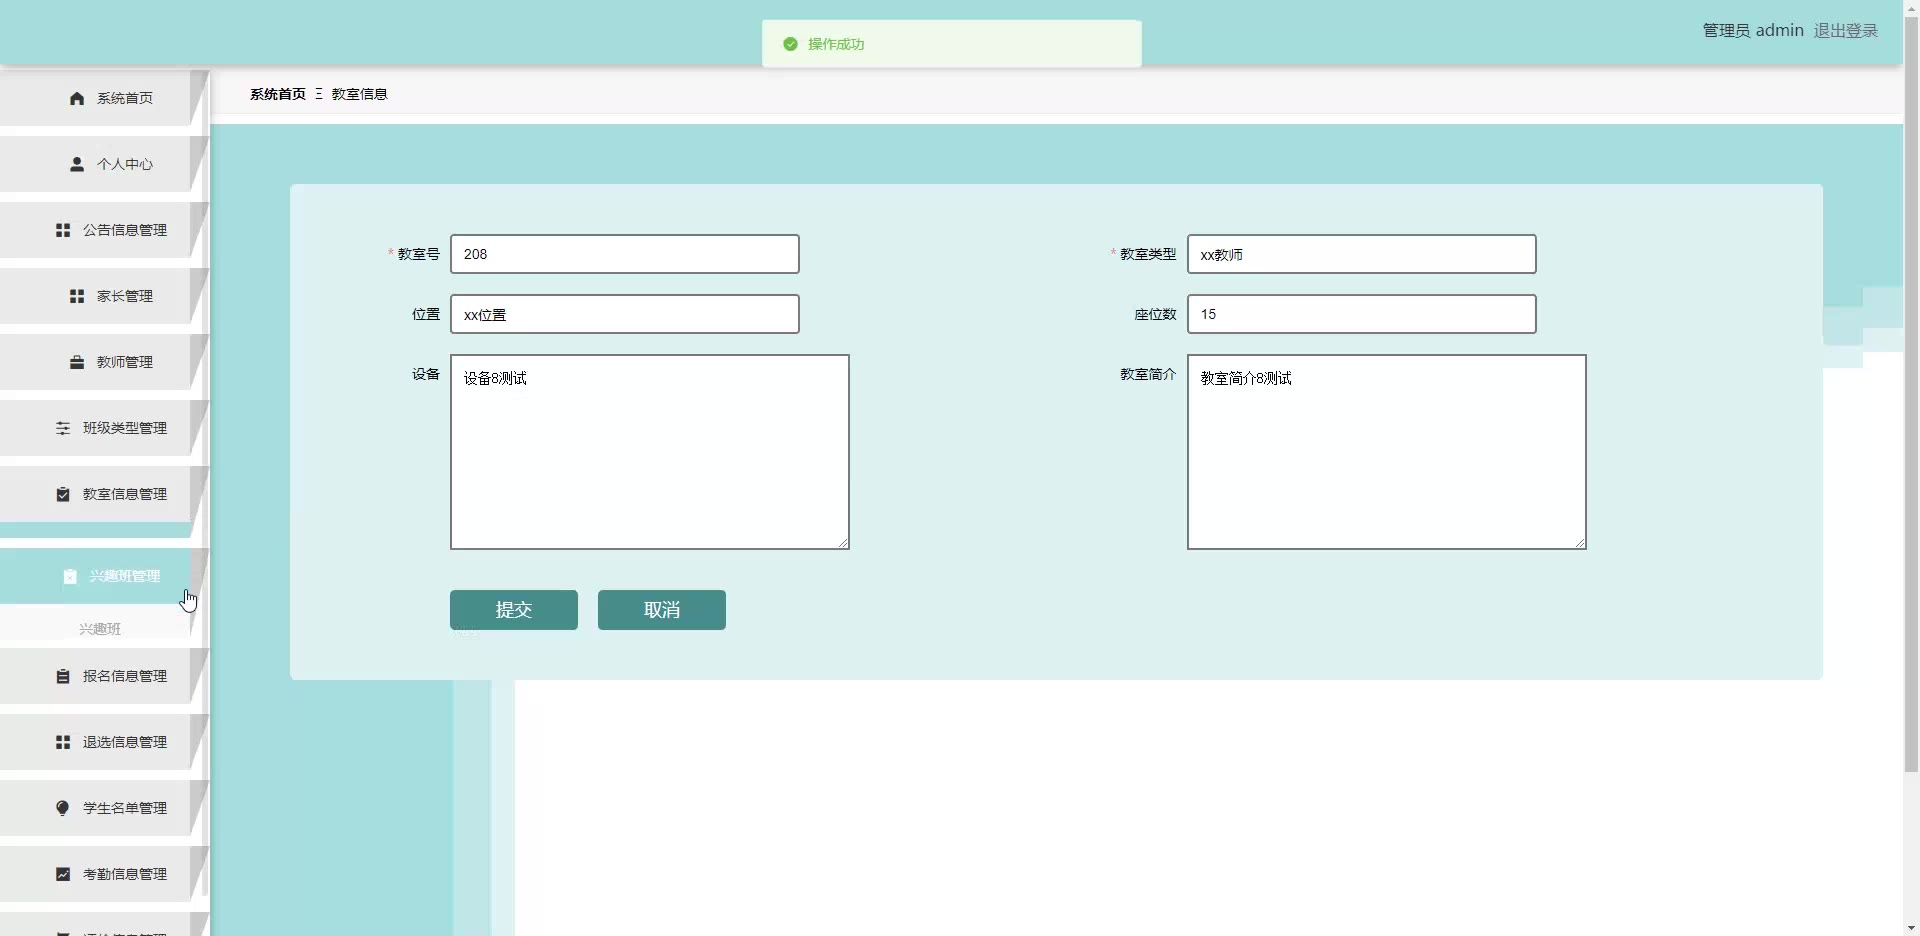
Task: Click the 退出登录 link
Action: (x=1846, y=31)
